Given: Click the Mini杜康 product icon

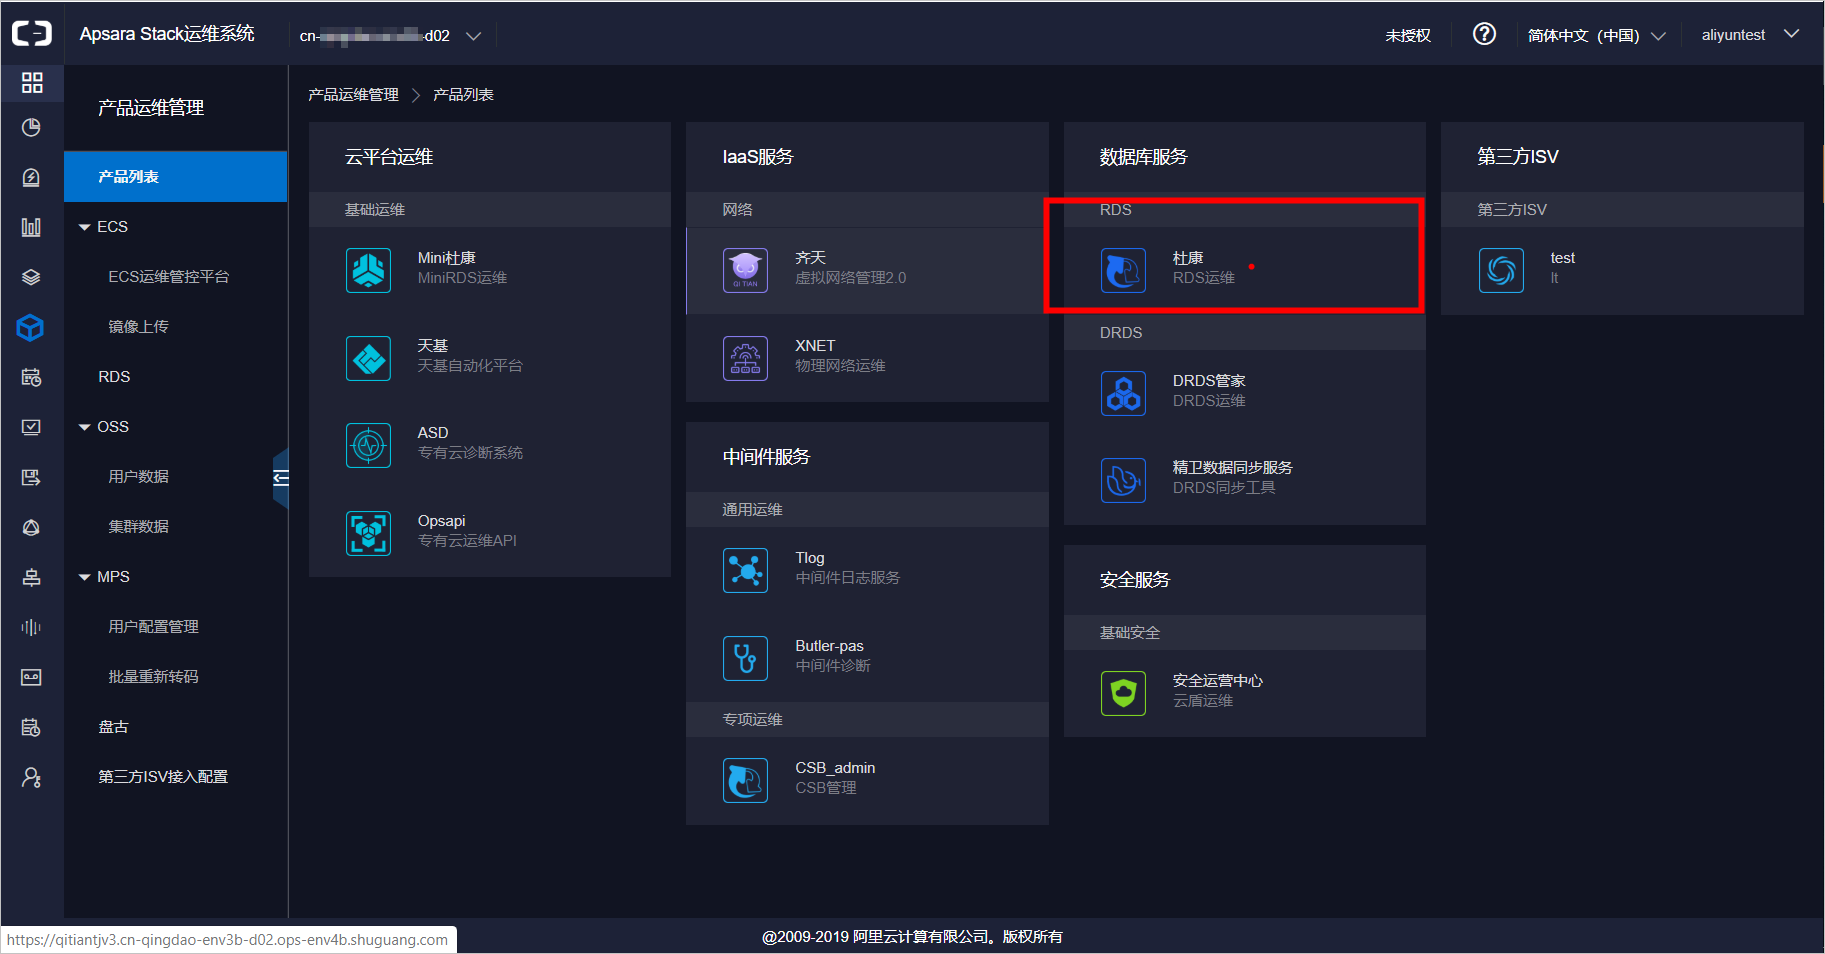Looking at the screenshot, I should point(369,270).
